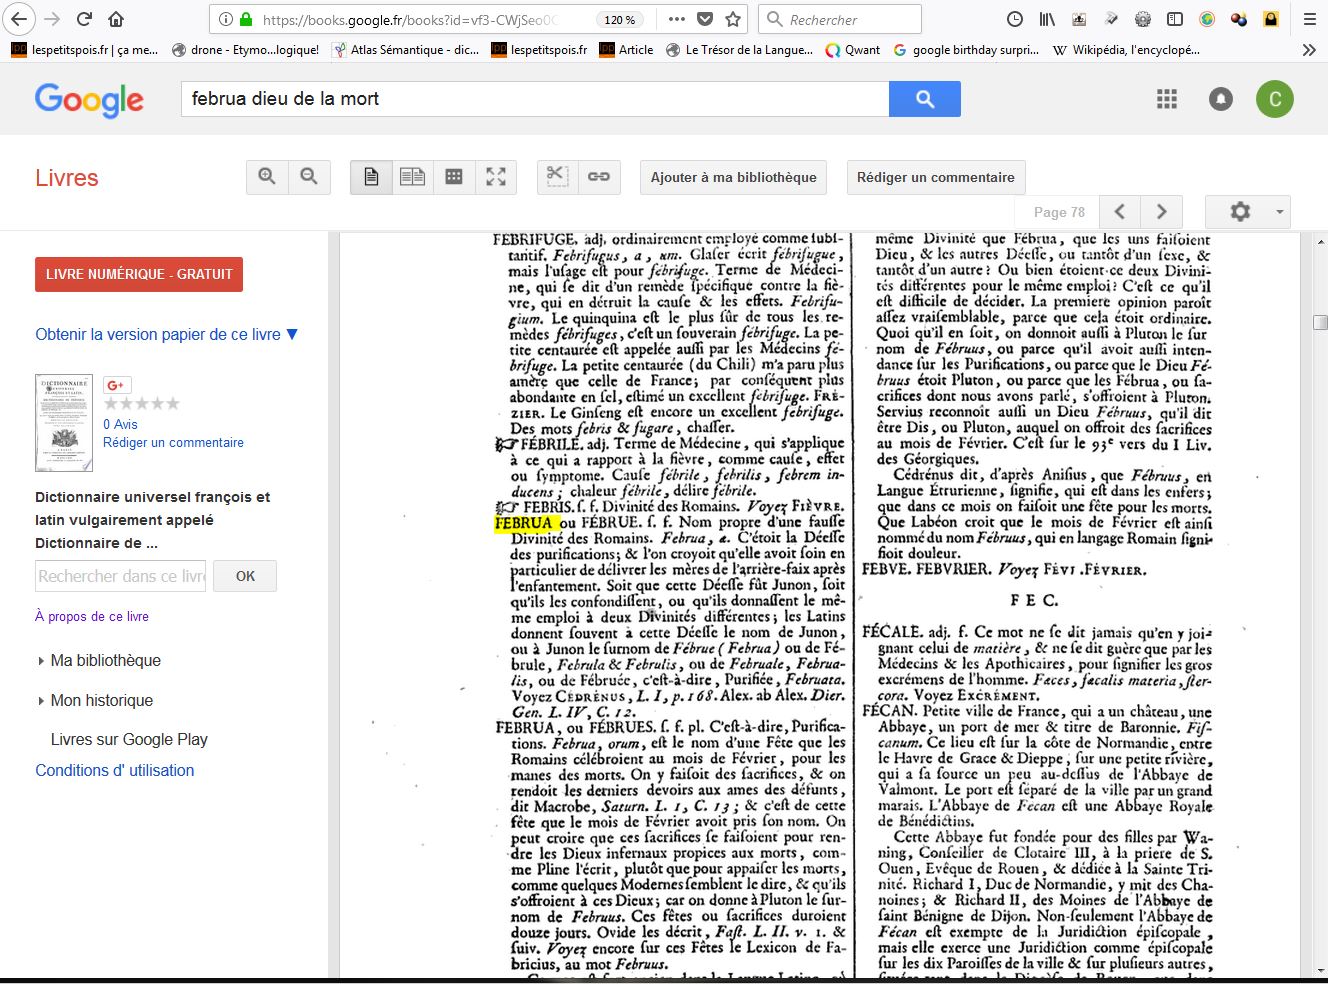The height and width of the screenshot is (984, 1328).
Task: Open the Qwant bookmark
Action: 853,49
